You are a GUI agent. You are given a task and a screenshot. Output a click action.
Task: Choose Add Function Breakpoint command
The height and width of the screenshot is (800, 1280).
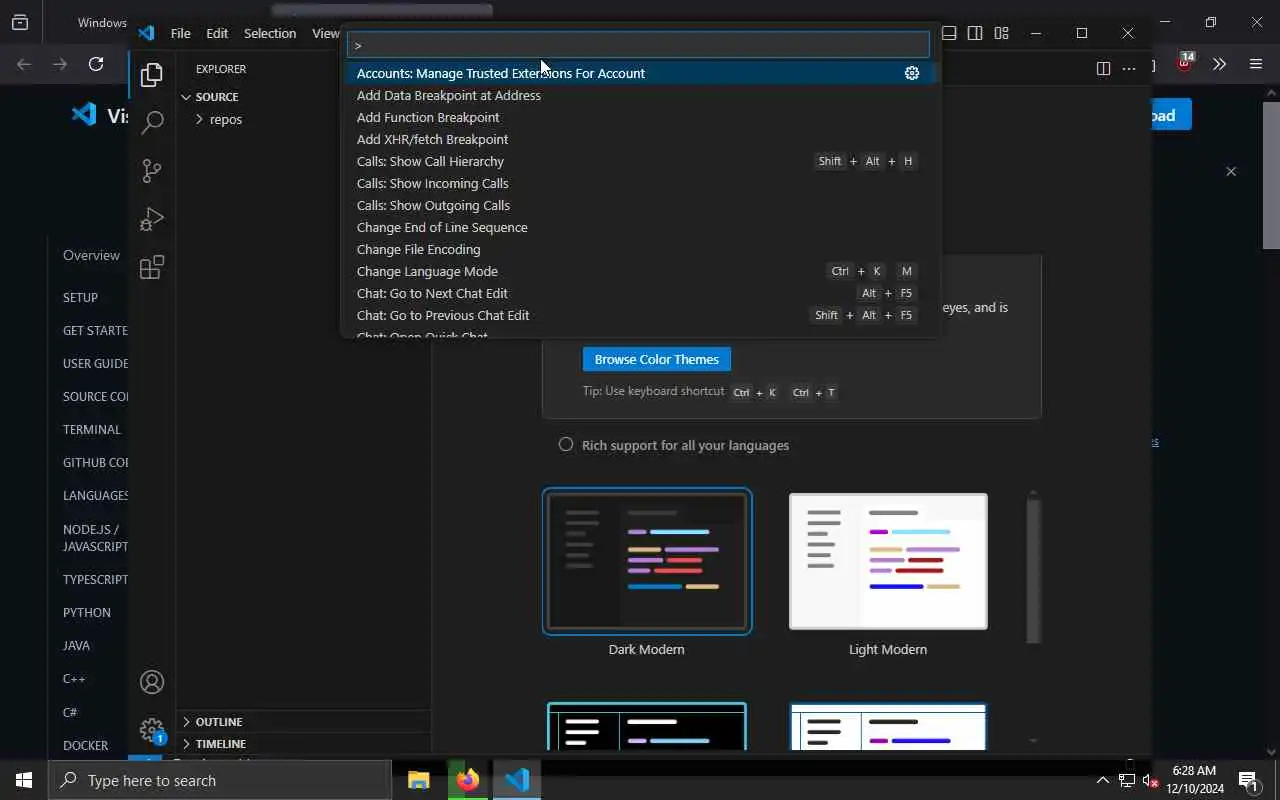click(639, 117)
